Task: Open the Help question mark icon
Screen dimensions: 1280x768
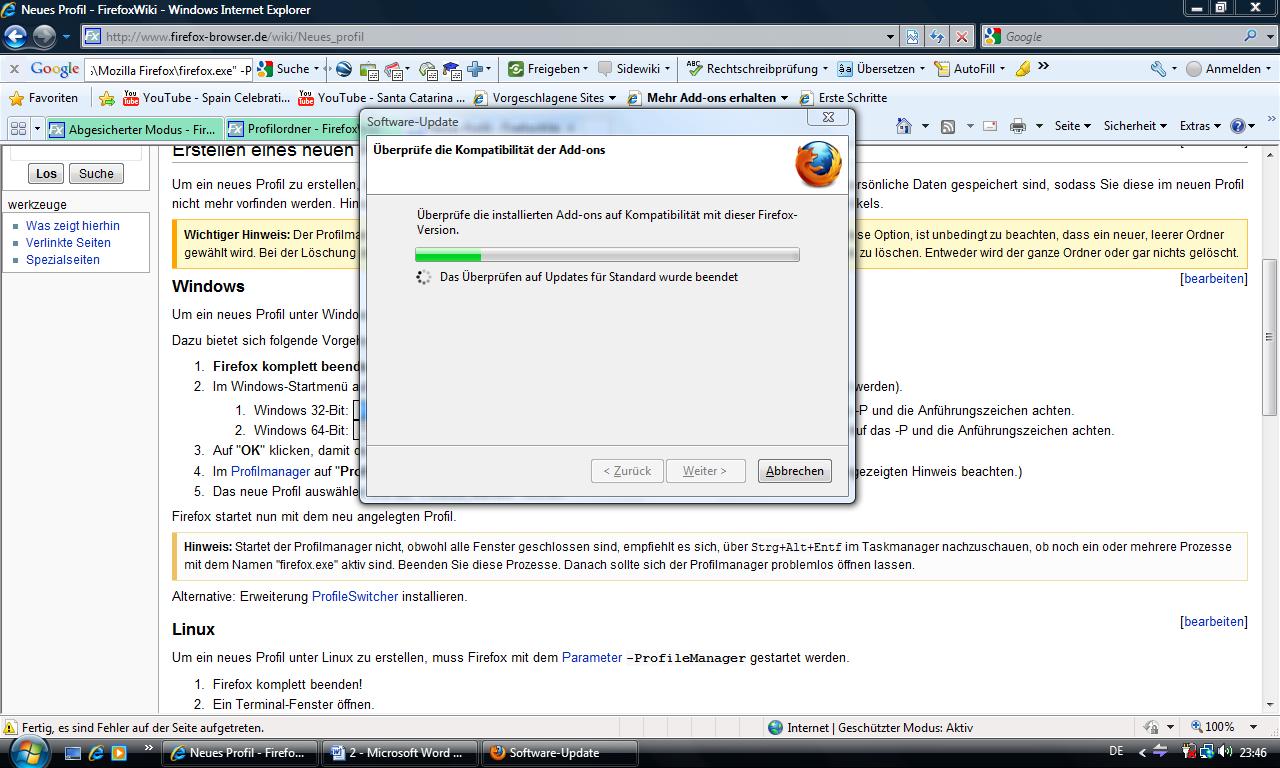Action: (x=1238, y=126)
